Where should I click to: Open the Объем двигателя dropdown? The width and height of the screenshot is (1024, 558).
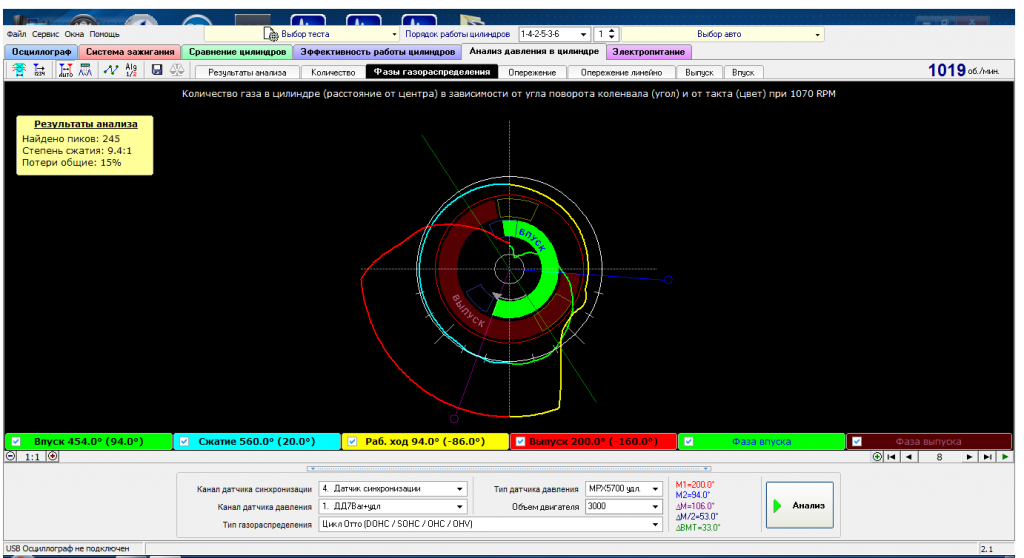(655, 506)
